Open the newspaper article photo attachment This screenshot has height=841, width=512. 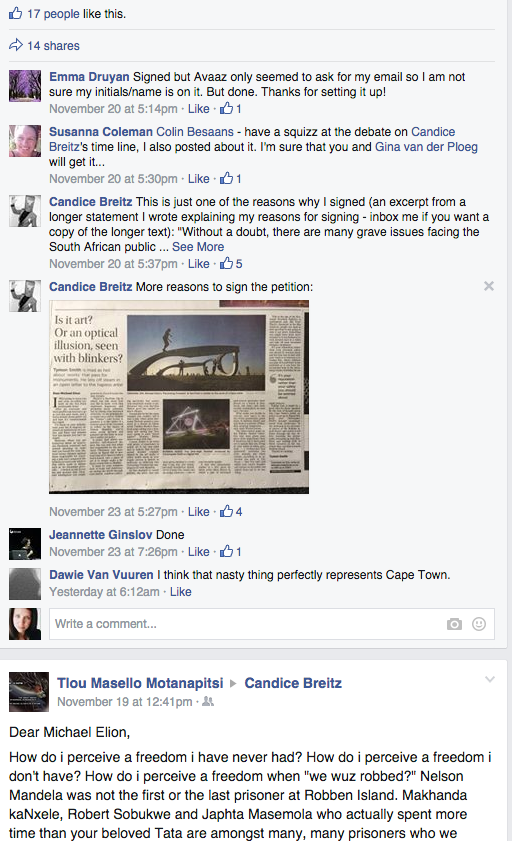click(179, 397)
